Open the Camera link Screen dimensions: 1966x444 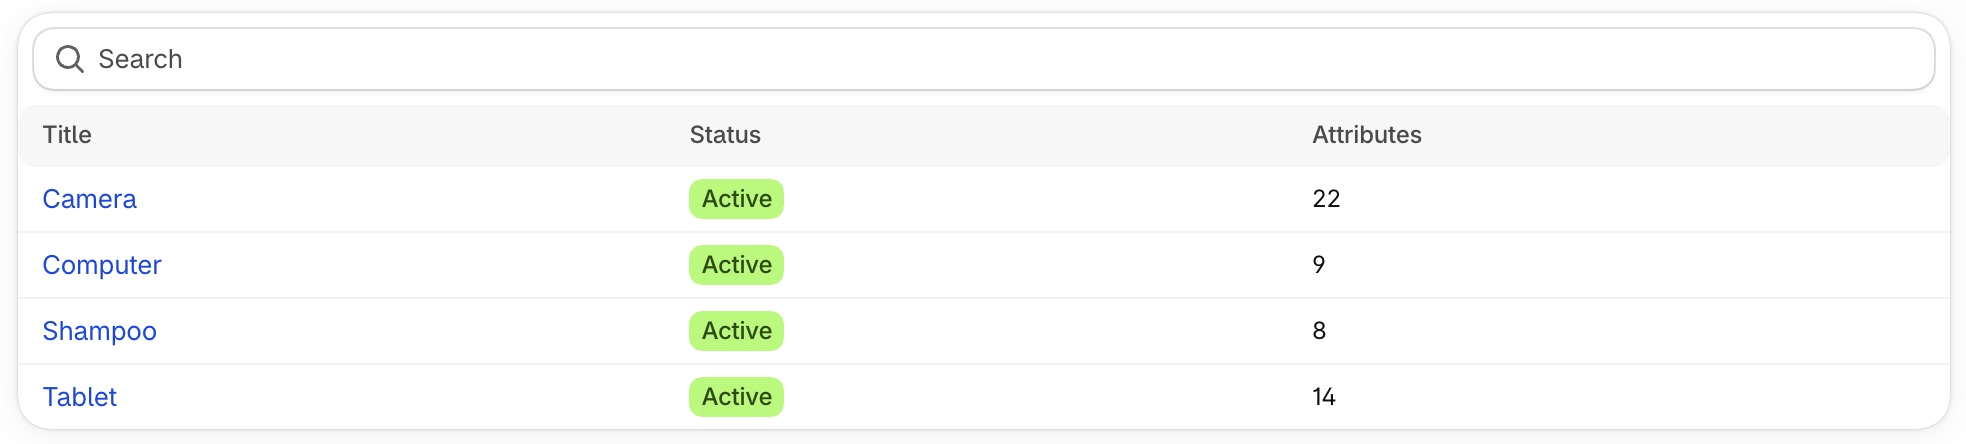click(x=89, y=199)
